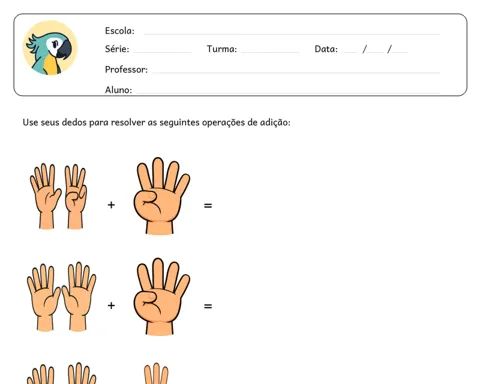Click the Escola label text
The height and width of the screenshot is (384, 480).
[x=120, y=31]
